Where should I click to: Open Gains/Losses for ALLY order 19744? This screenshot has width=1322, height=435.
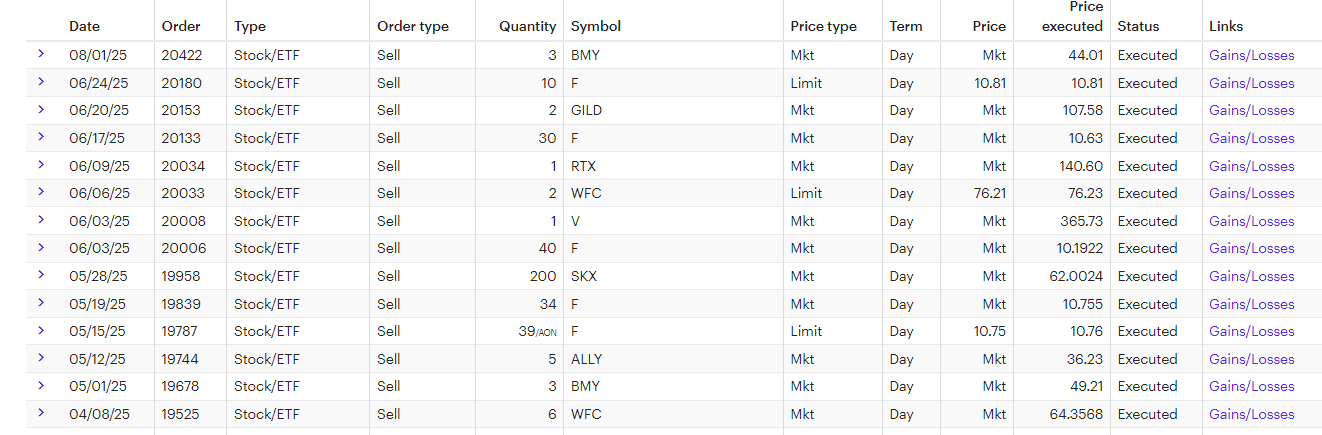click(1251, 359)
